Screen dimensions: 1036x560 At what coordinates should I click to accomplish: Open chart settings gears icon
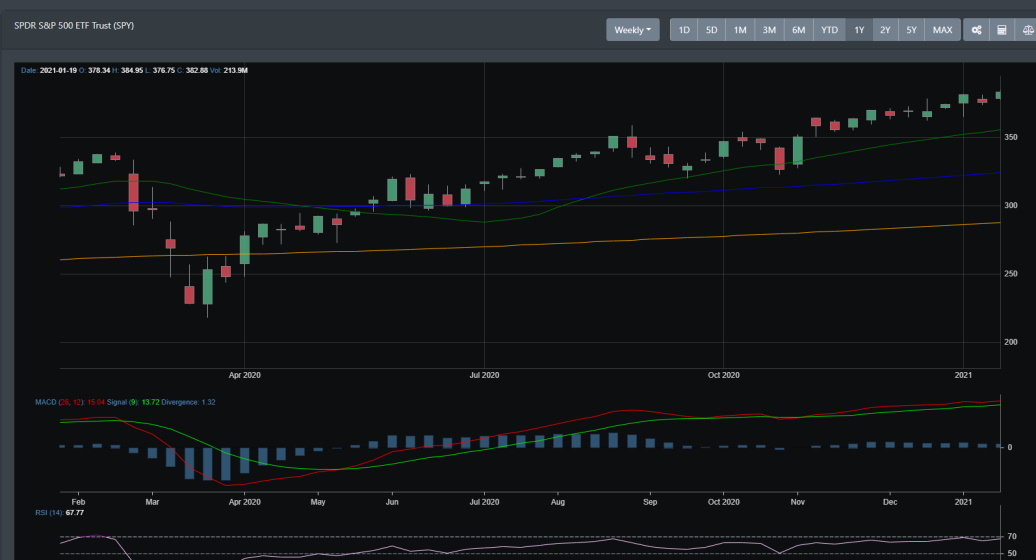[977, 30]
